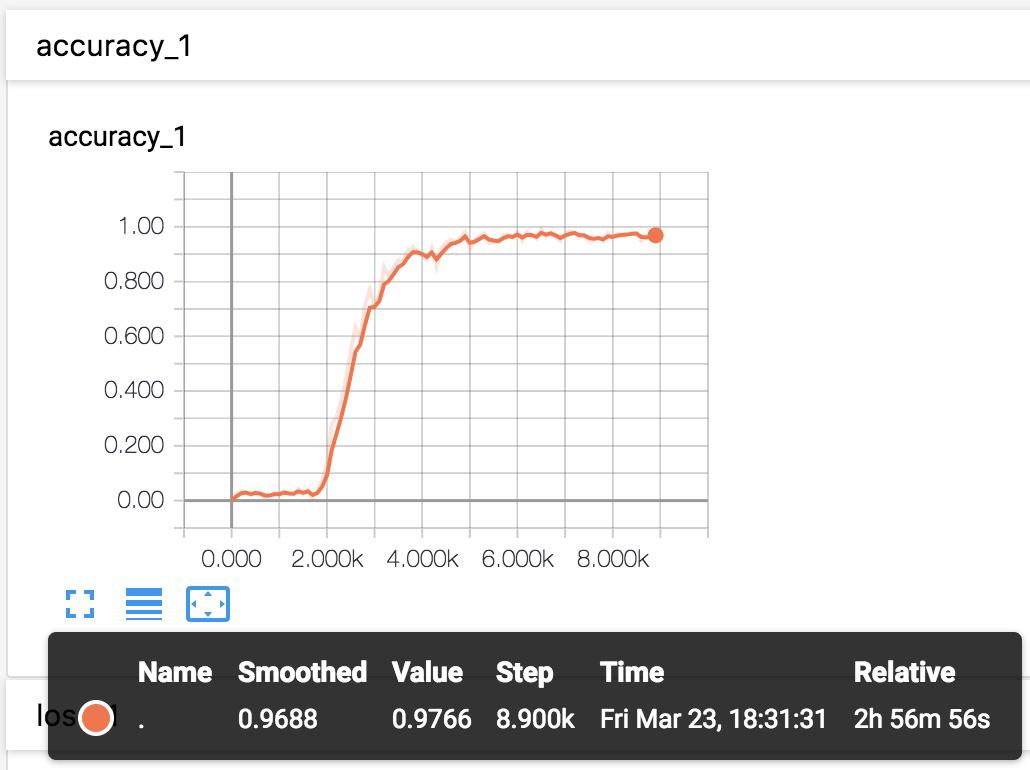Click the 2.000k x-axis label
Screen dimensions: 1030x770
[x=327, y=559]
